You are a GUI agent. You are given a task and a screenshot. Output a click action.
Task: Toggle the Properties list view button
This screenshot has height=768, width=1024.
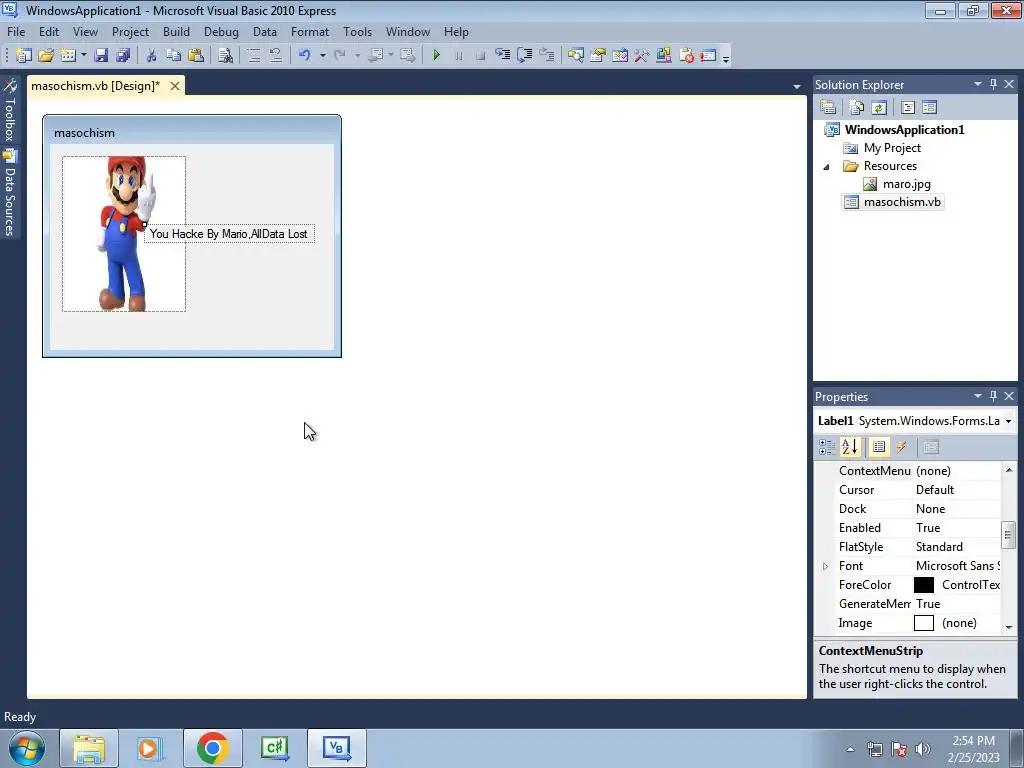click(x=879, y=447)
